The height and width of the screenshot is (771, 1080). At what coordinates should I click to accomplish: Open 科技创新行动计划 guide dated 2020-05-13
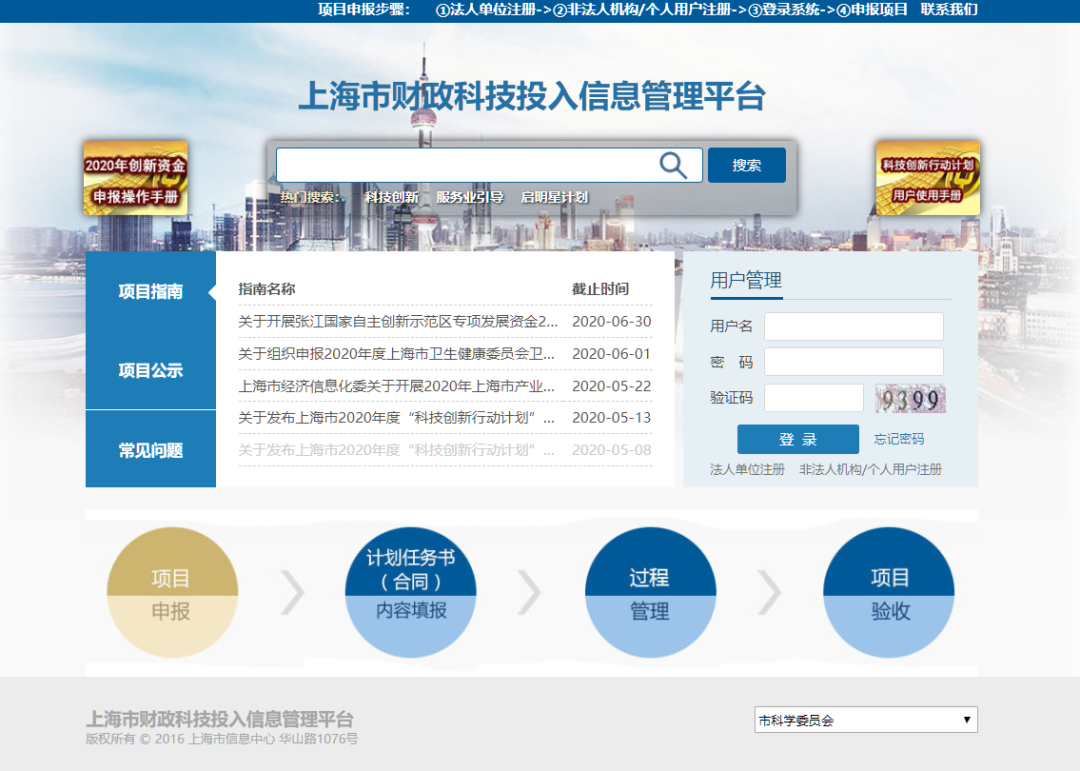[x=397, y=418]
